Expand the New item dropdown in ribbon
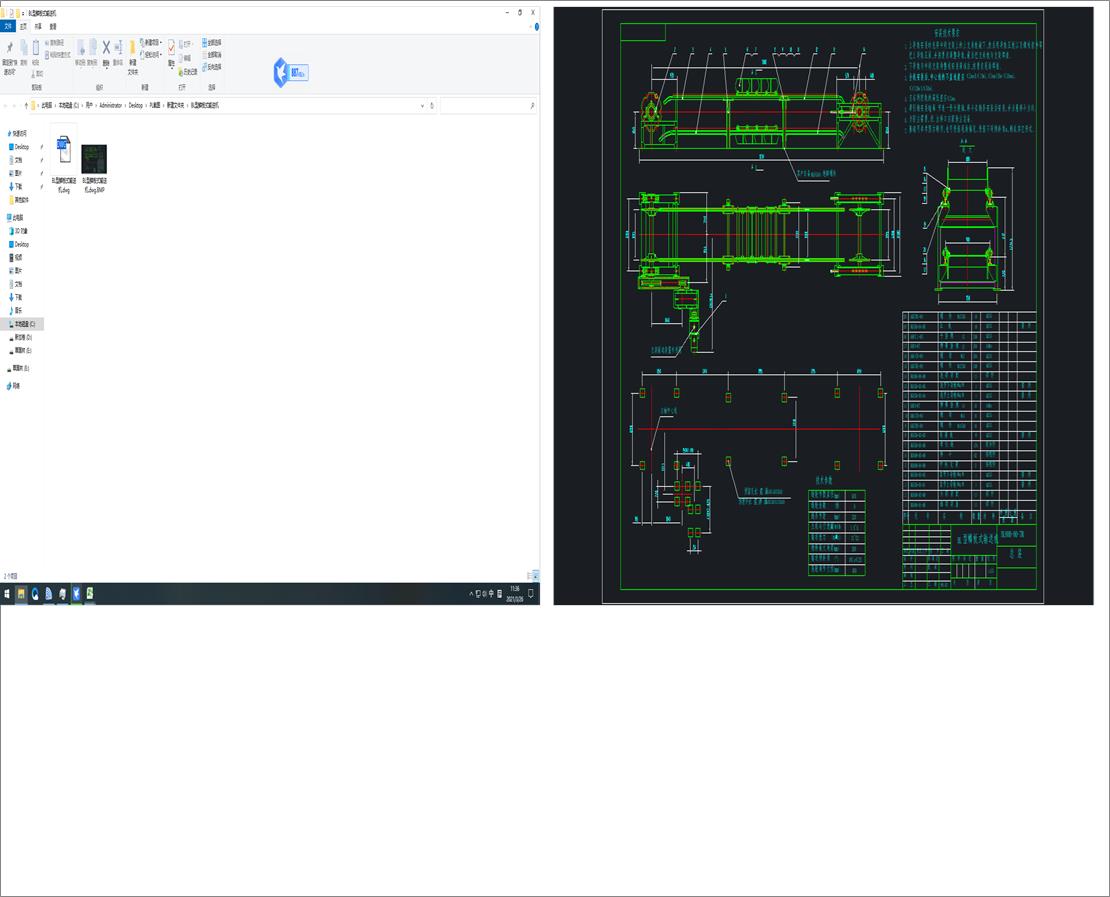 (x=151, y=42)
